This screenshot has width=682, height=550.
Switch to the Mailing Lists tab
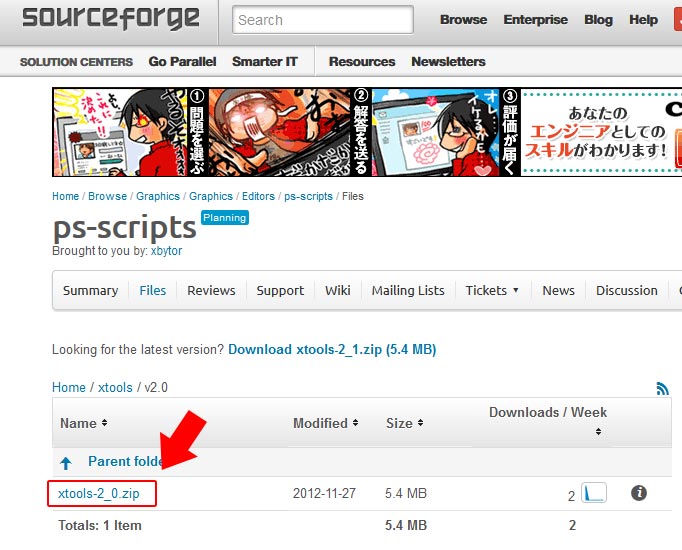pyautogui.click(x=408, y=290)
